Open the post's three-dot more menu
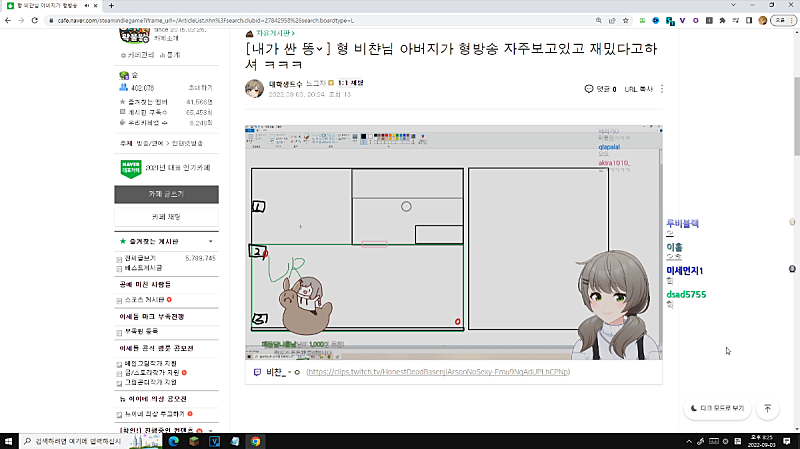 (662, 89)
